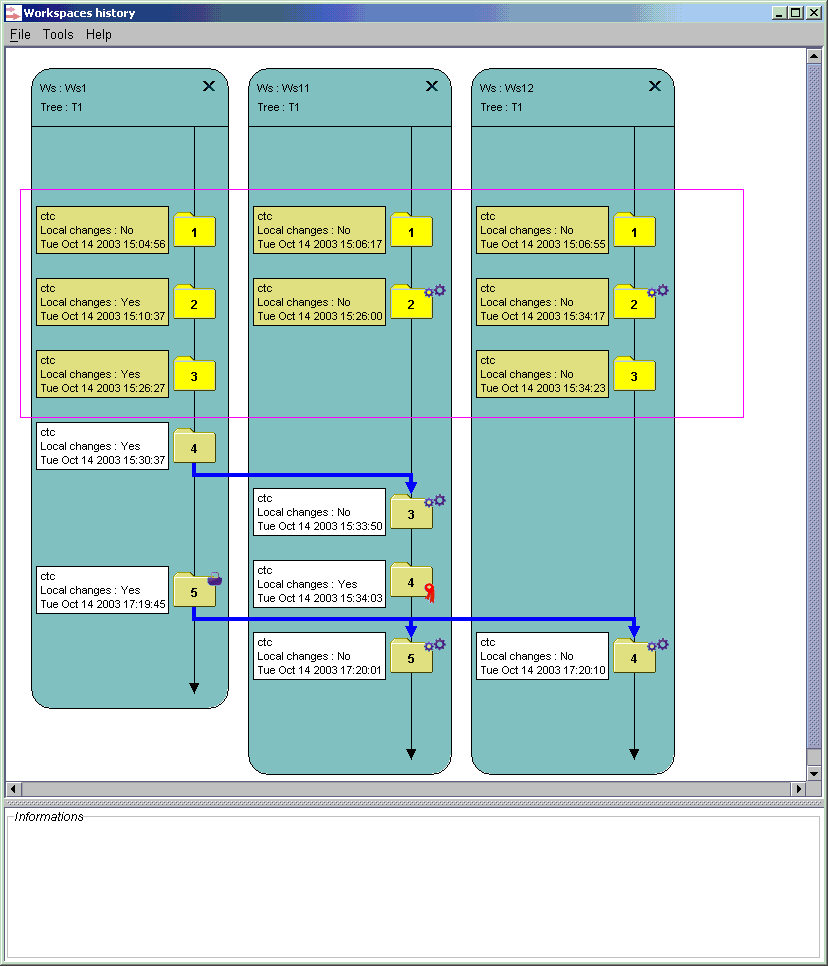The width and height of the screenshot is (828, 966).
Task: Select yellow folder 1 in workspace Ws11
Action: coord(411,230)
